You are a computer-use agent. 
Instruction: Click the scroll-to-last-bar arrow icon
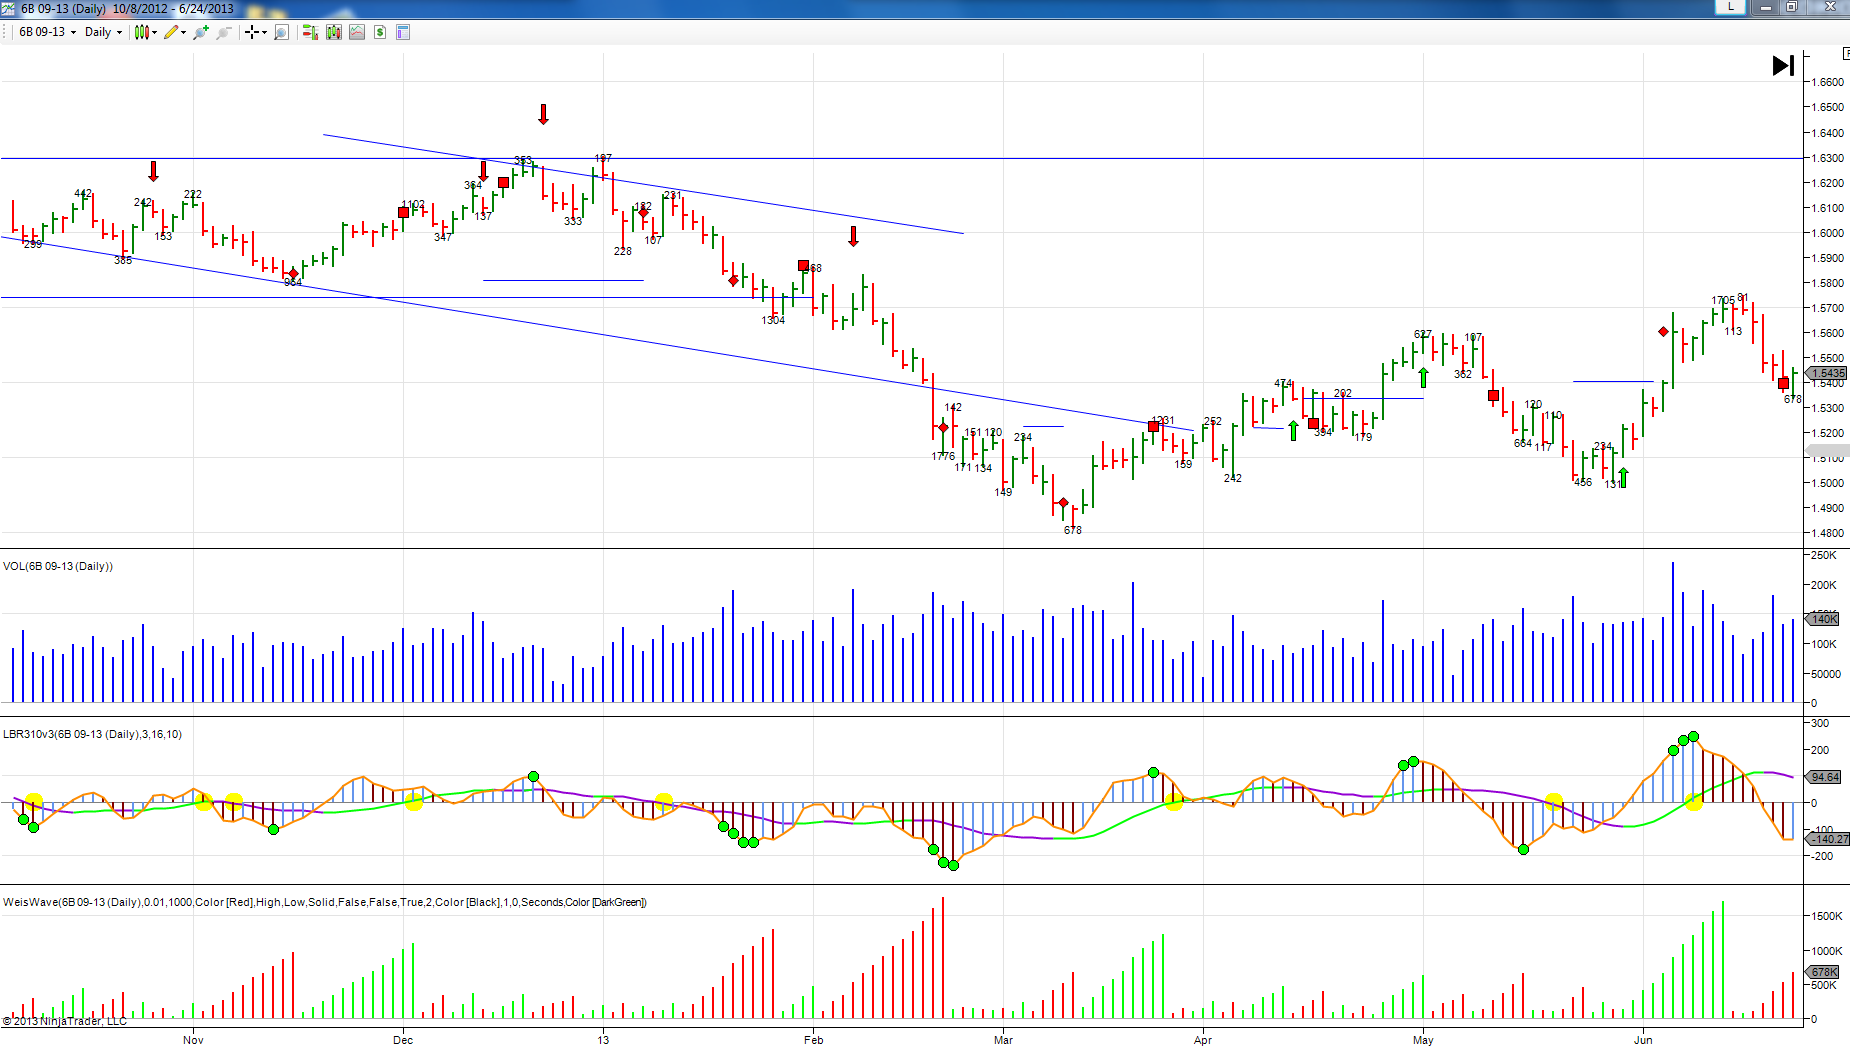(1783, 66)
